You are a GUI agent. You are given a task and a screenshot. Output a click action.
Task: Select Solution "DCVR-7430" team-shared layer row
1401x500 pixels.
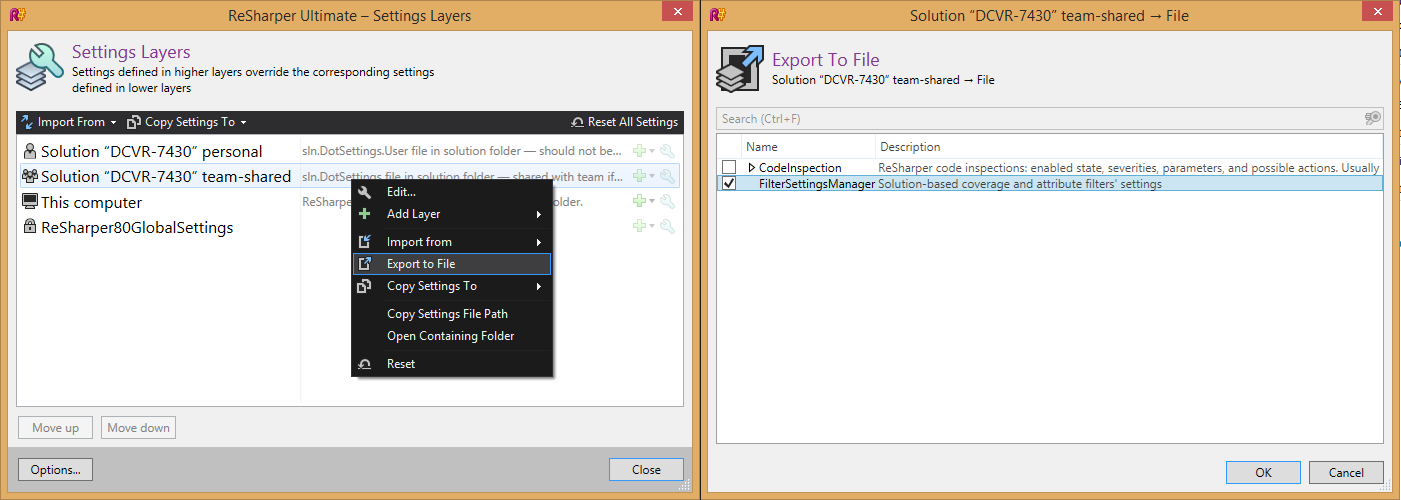[x=350, y=176]
